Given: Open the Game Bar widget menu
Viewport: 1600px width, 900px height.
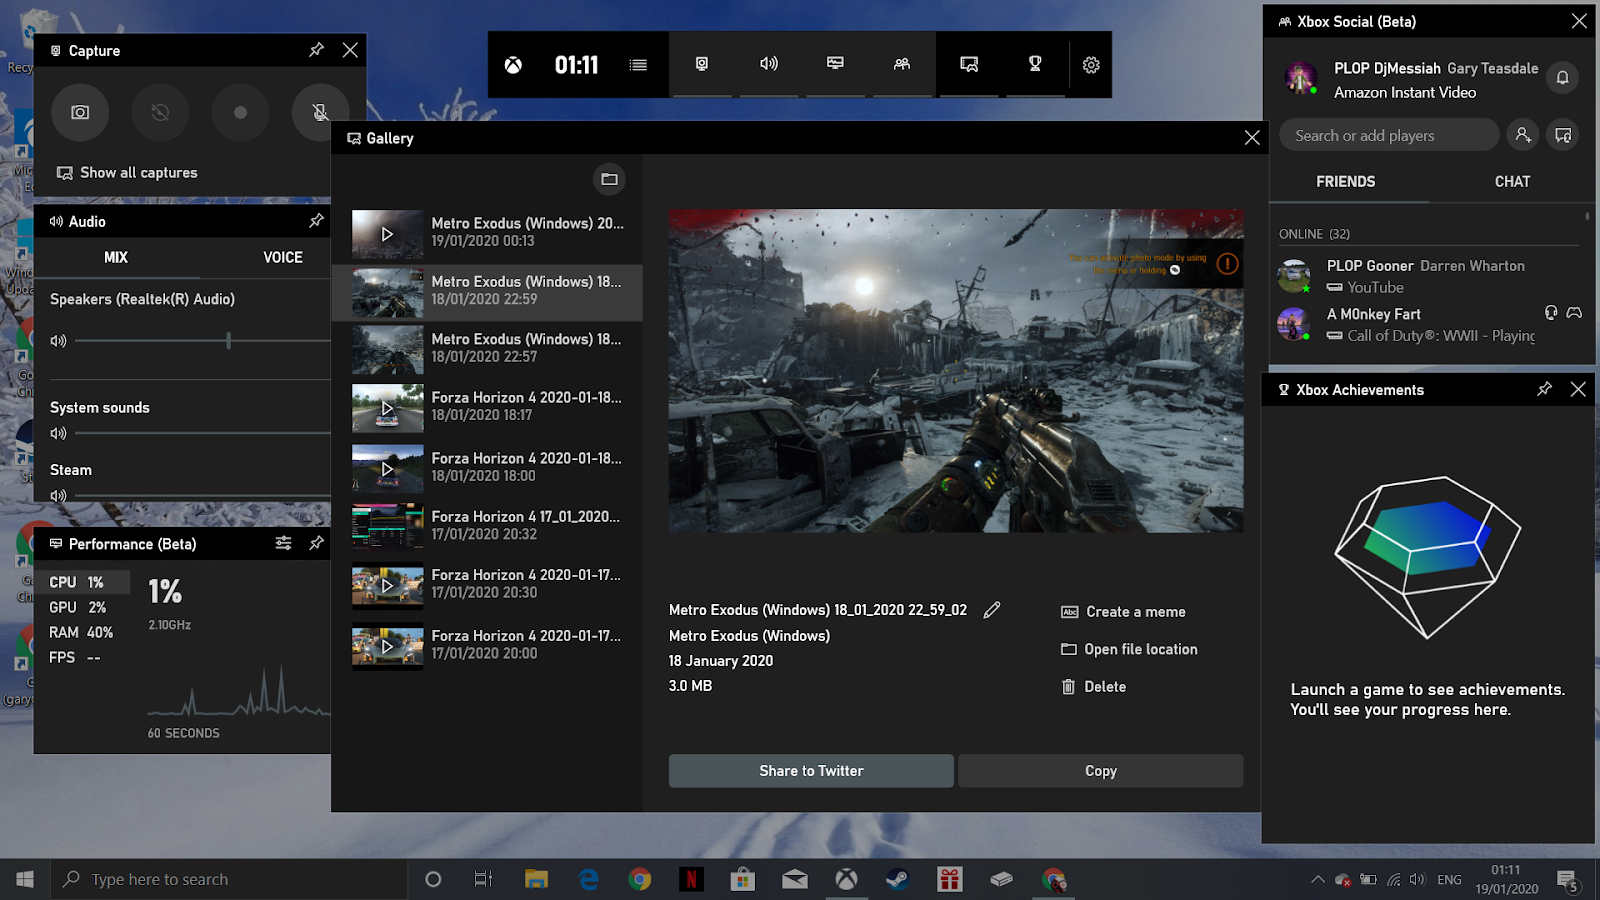Looking at the screenshot, I should click(x=638, y=65).
